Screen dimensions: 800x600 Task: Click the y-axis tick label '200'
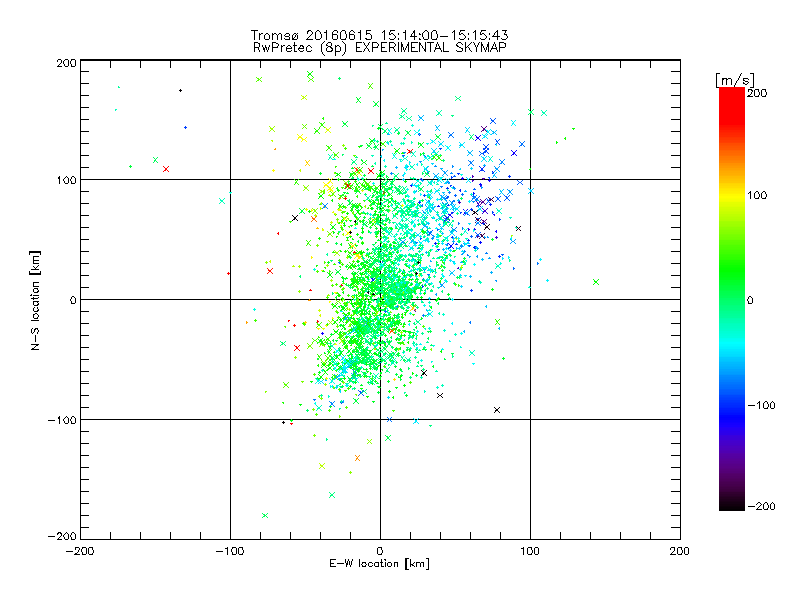point(66,63)
